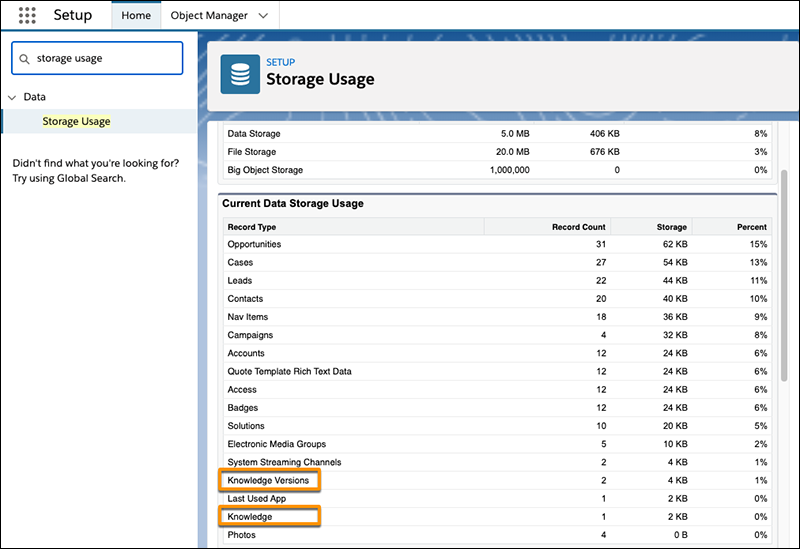Click the vertical scrollbar

[784, 276]
